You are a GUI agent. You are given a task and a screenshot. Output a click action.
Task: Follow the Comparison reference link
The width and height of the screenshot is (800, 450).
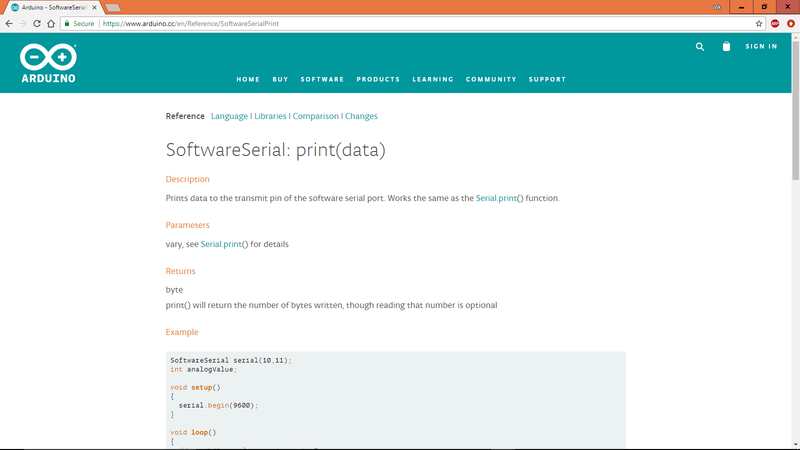(315, 116)
